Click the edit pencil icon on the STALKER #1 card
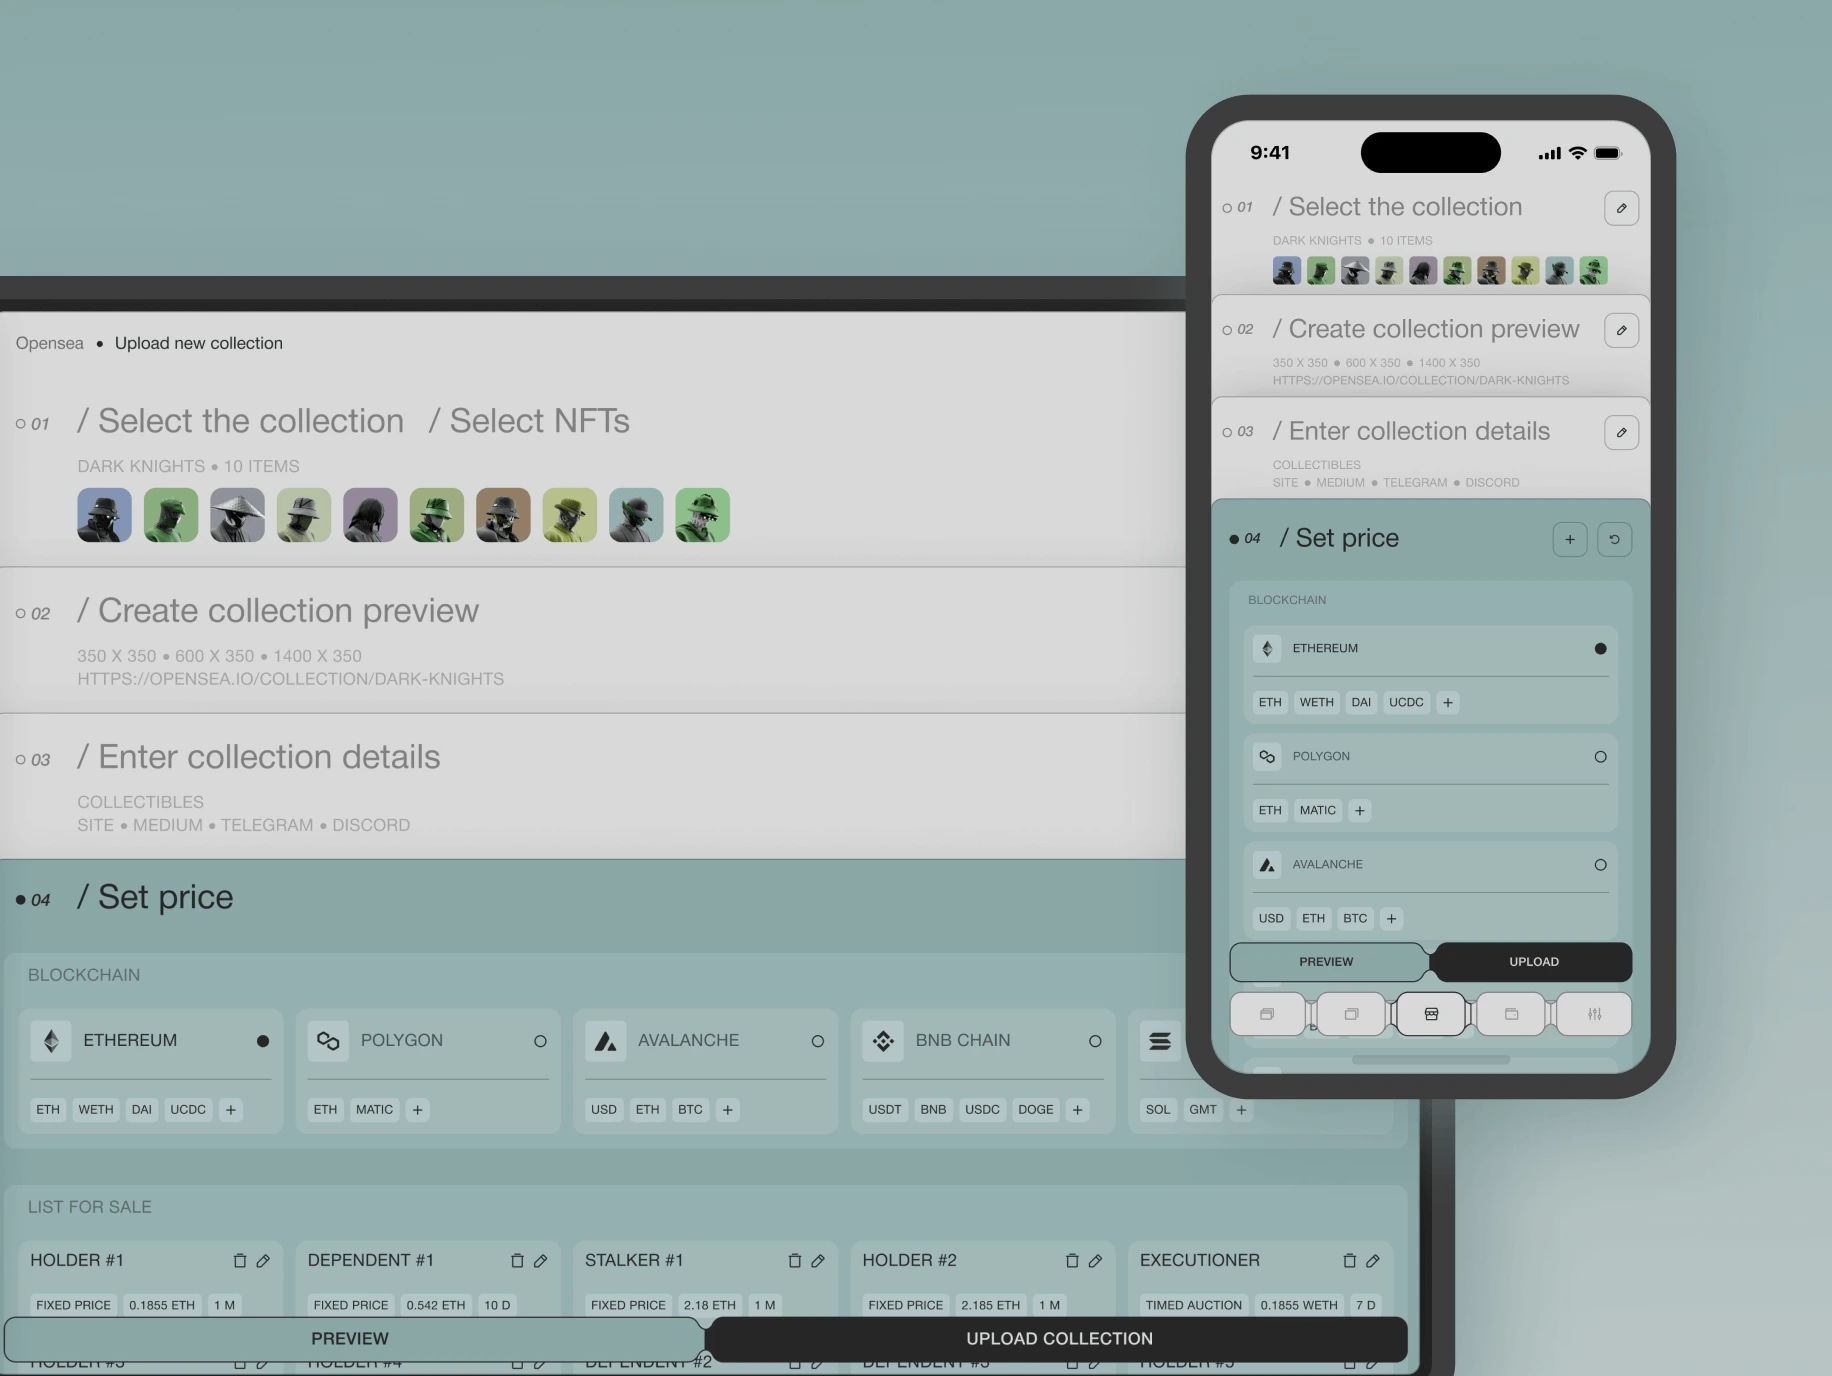 coord(820,1261)
